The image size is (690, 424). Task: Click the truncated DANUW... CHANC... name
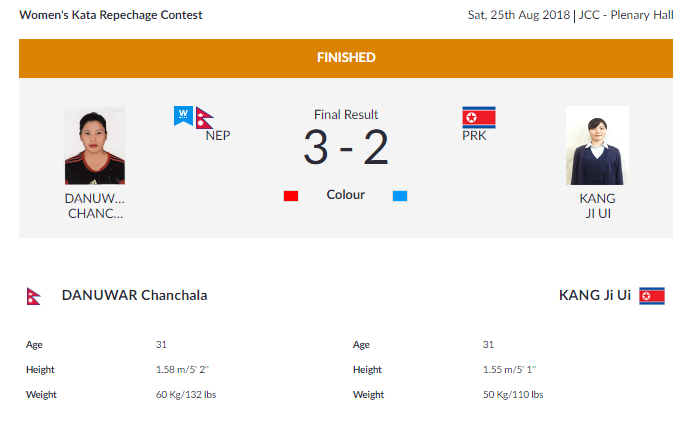pos(95,206)
